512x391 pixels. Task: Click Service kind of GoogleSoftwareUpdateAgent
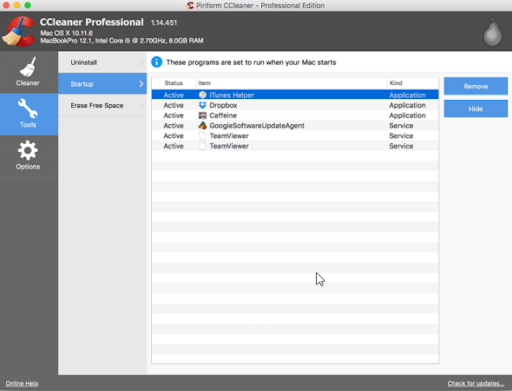401,126
